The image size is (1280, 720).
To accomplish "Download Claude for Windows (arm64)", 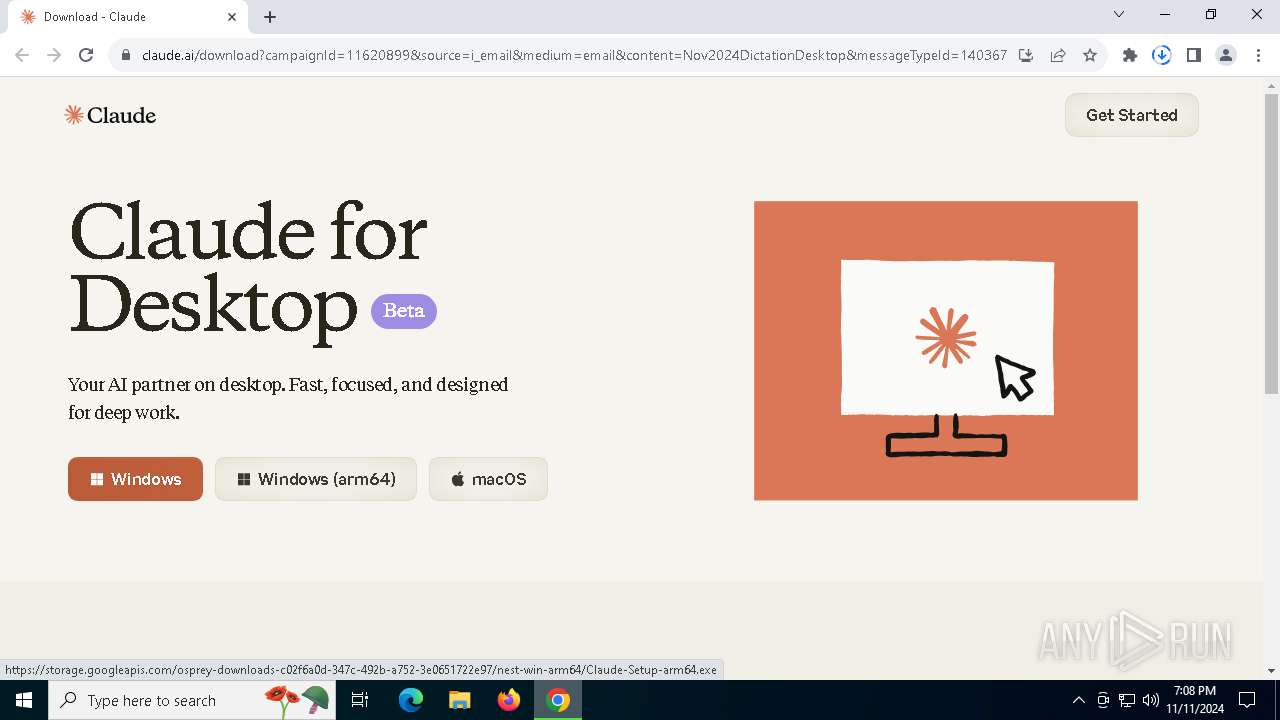I will click(x=316, y=479).
